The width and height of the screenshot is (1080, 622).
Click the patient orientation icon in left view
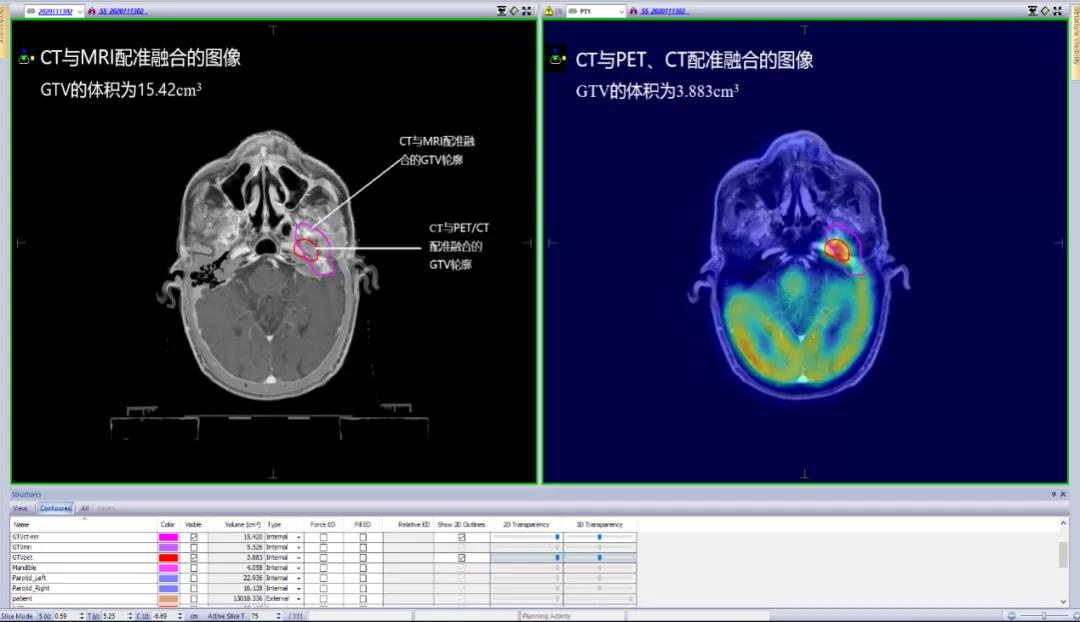(26, 58)
